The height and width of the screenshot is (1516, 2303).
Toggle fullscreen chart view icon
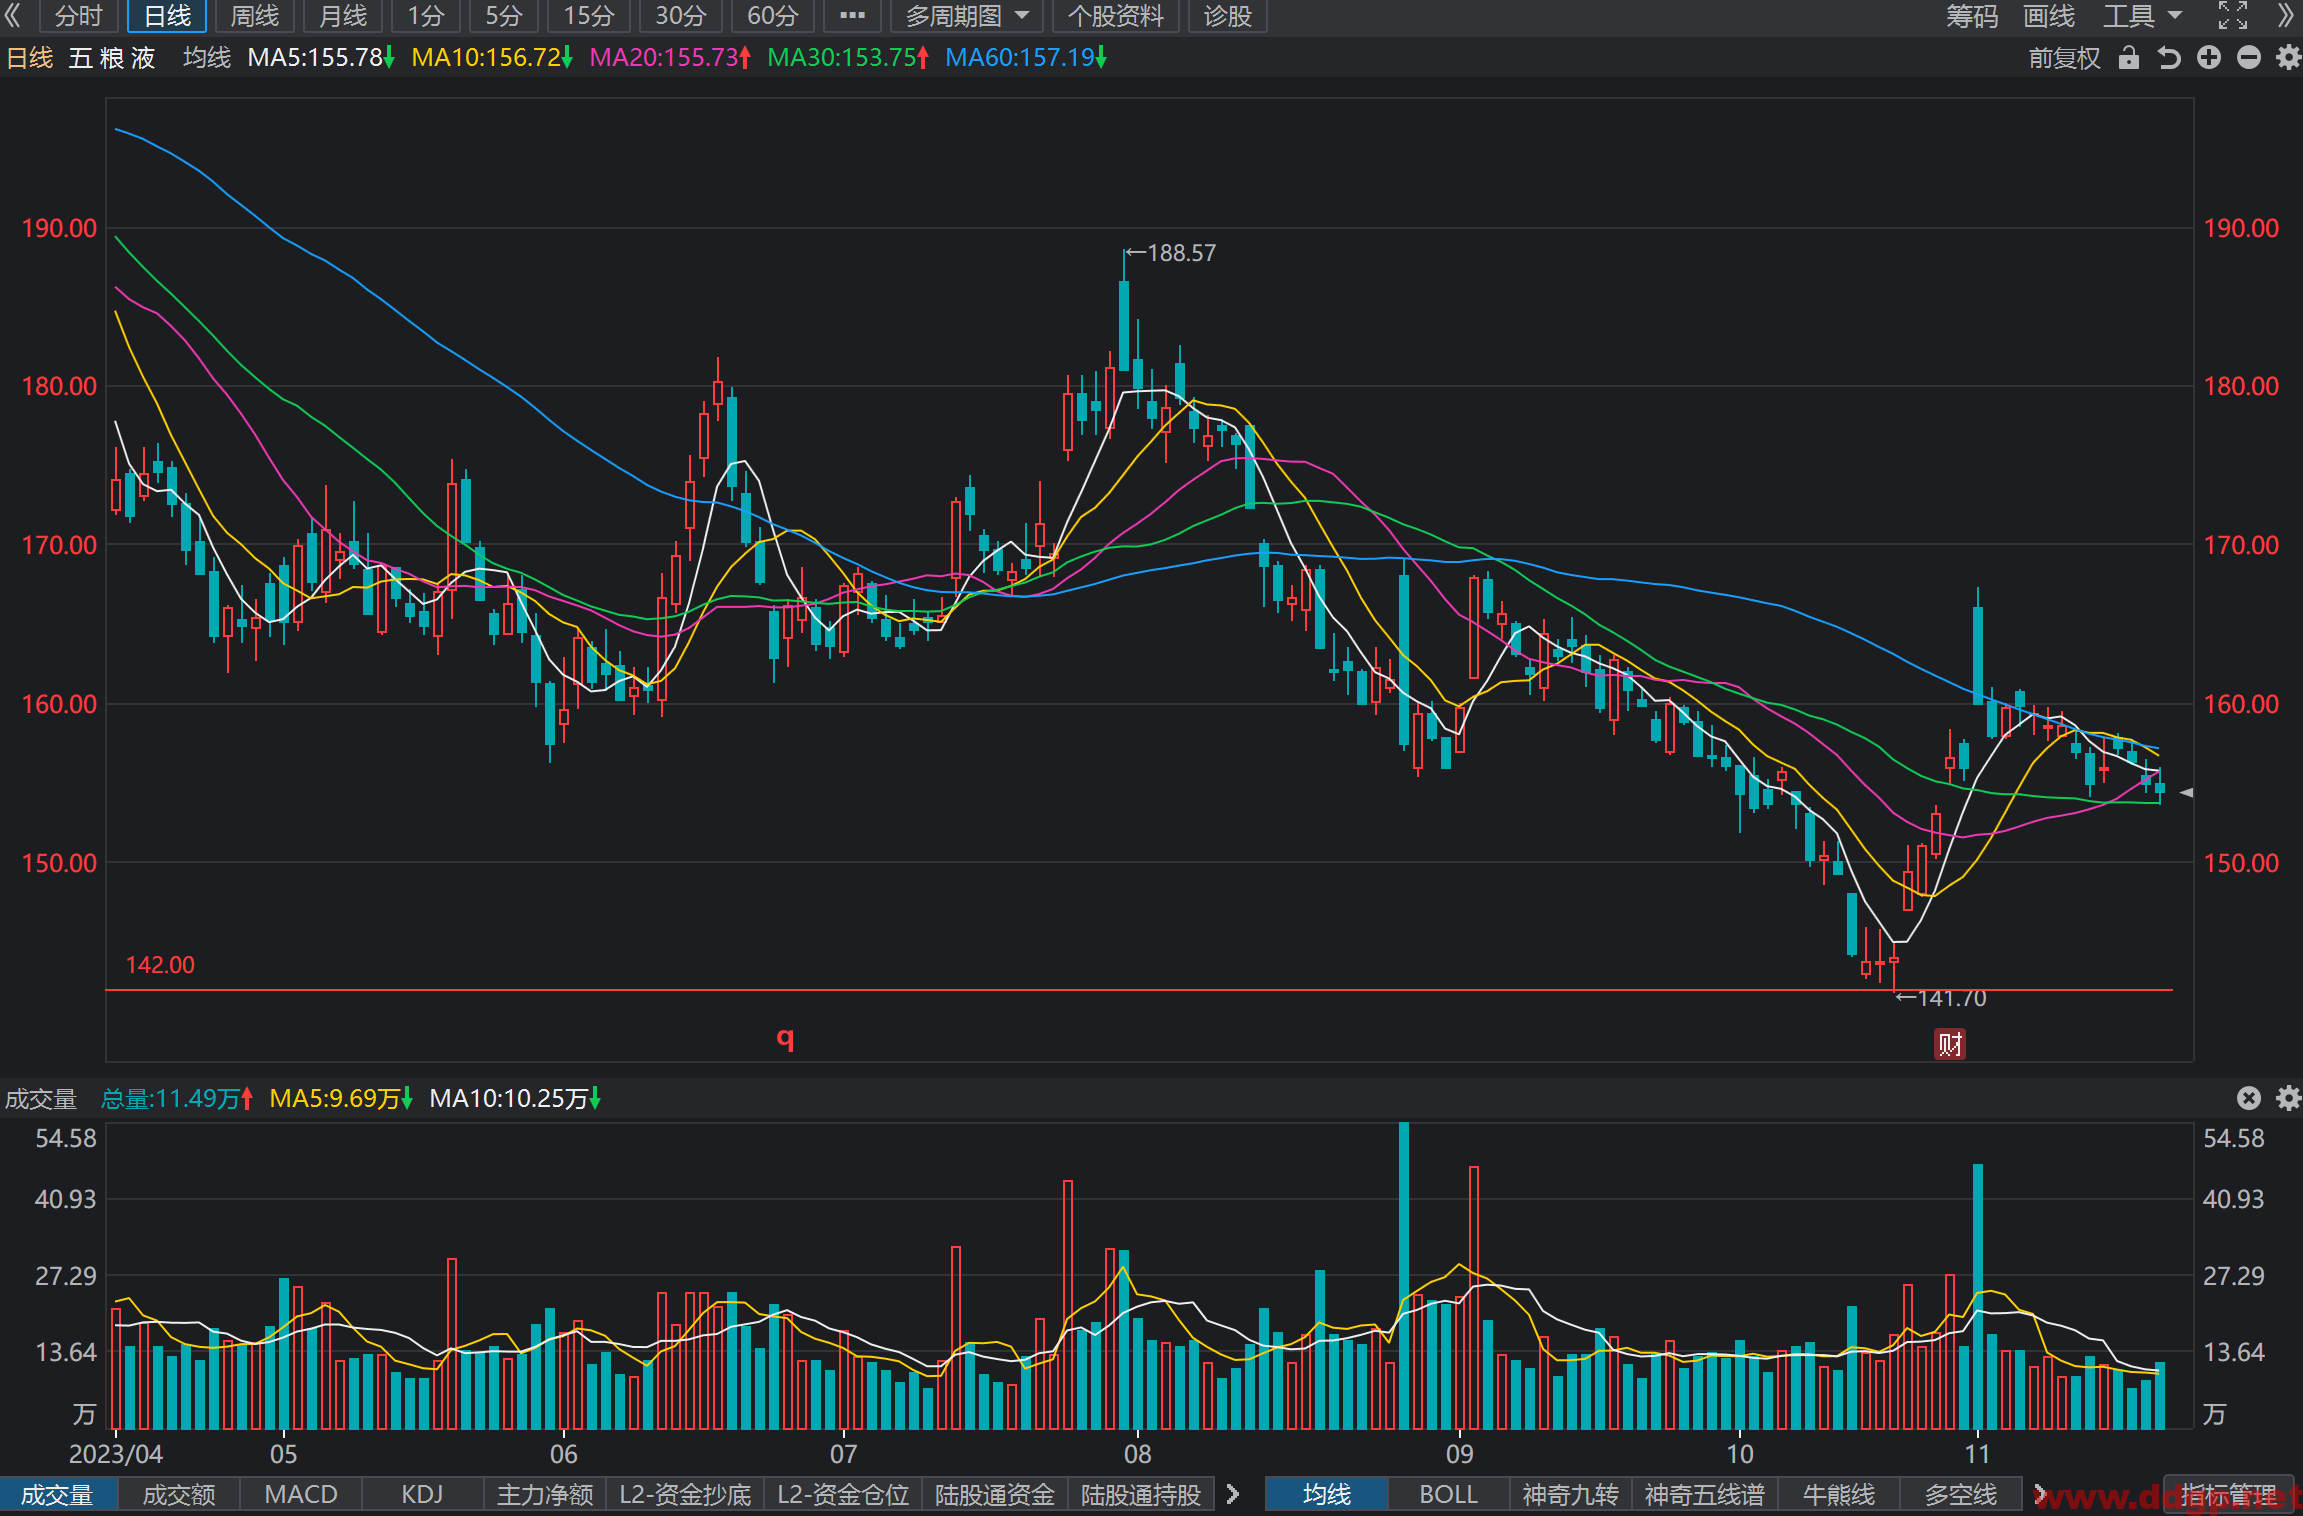tap(2233, 16)
